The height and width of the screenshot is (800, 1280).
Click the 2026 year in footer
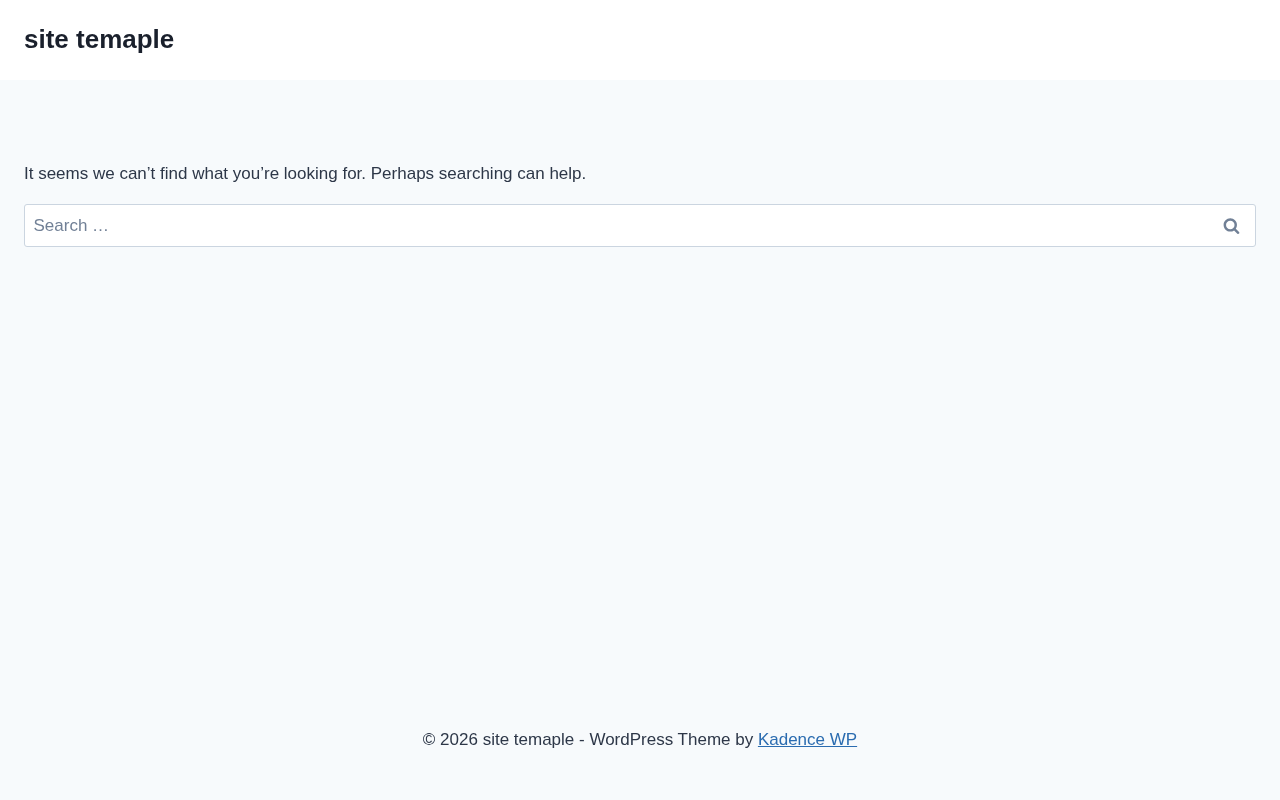(x=459, y=740)
